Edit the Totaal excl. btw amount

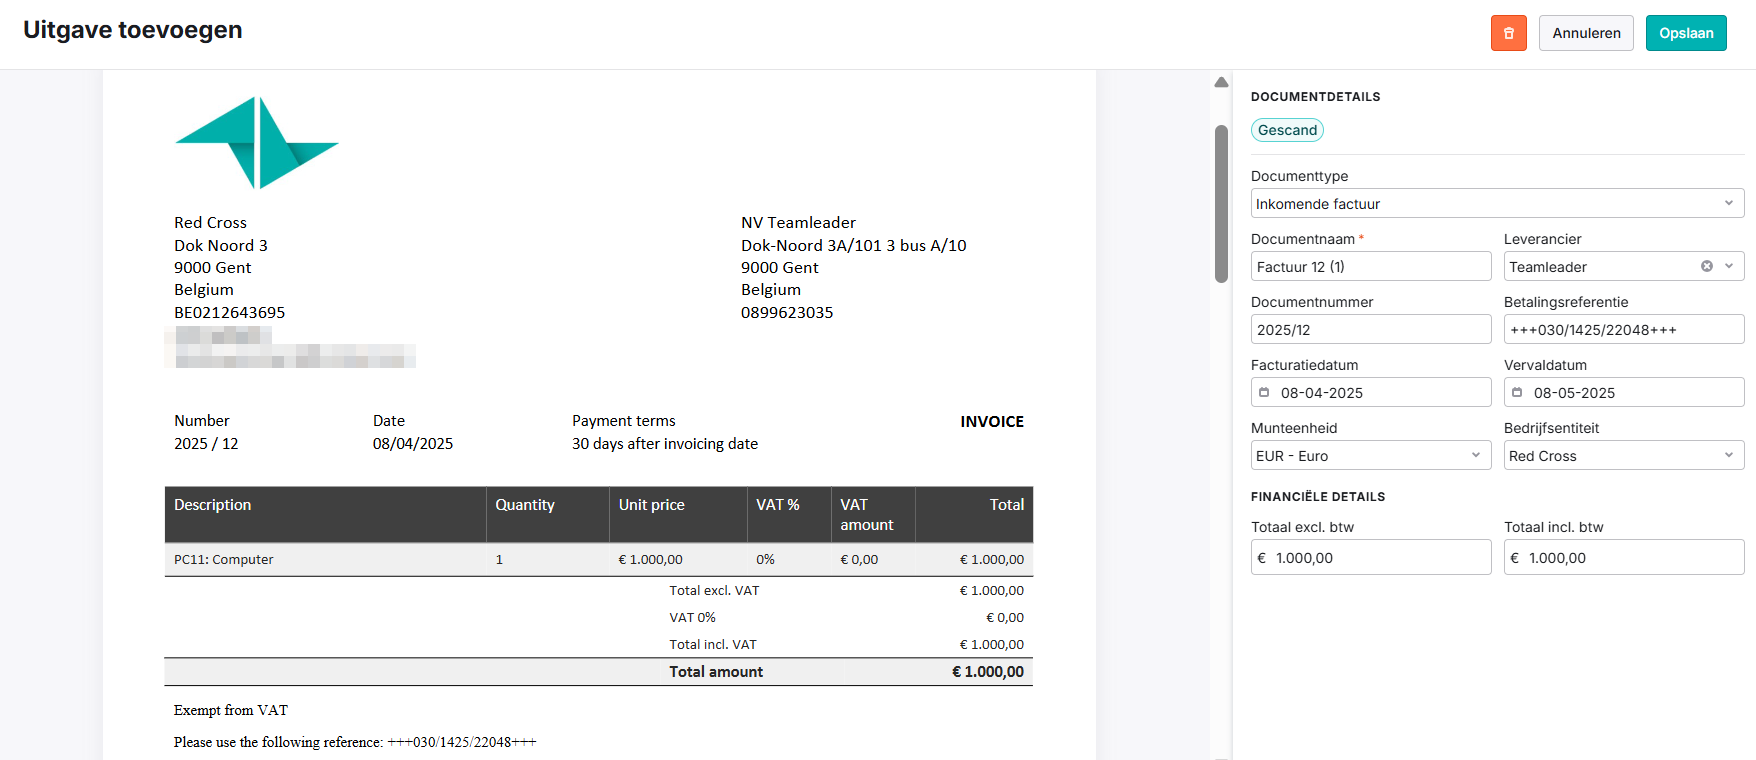[1371, 558]
